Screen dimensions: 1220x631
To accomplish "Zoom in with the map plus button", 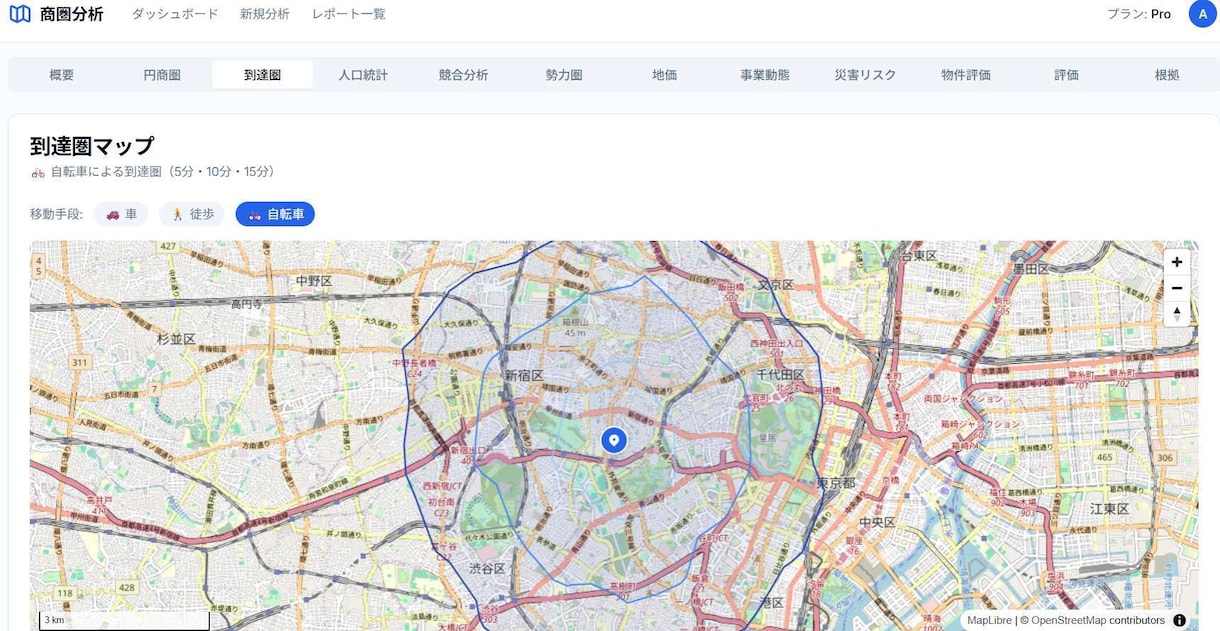I will pos(1177,262).
